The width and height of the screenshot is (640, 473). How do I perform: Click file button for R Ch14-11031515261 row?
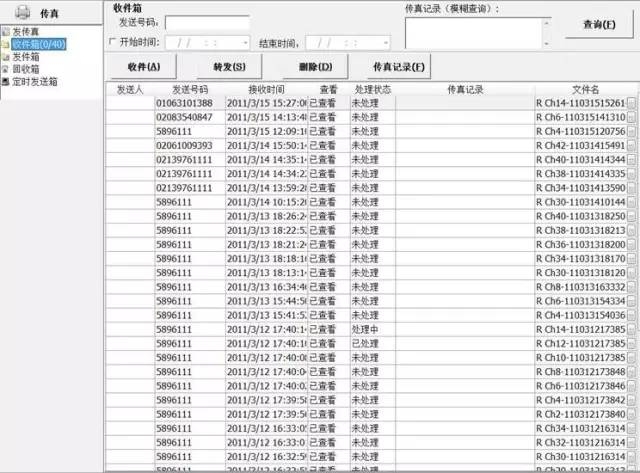[631, 104]
